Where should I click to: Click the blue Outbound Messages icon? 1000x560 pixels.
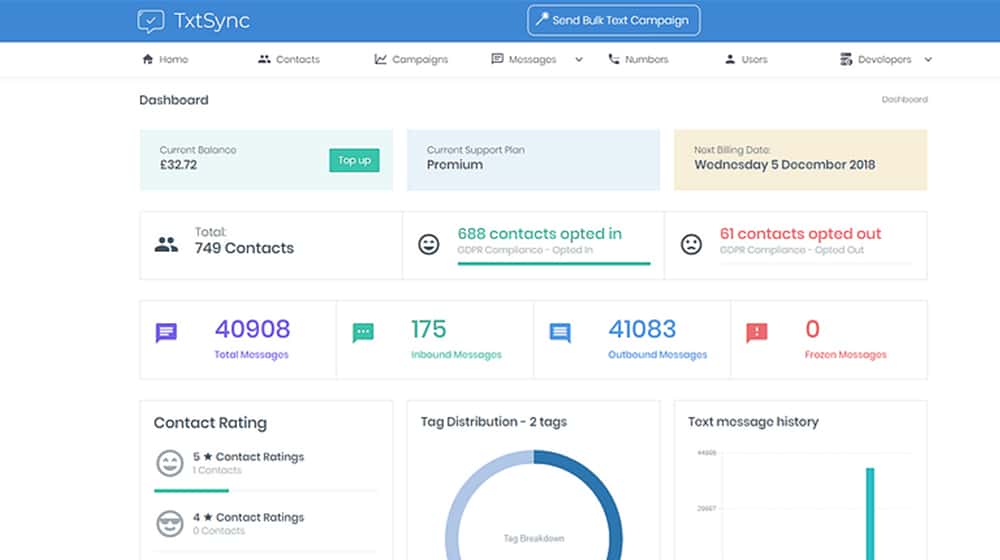[x=560, y=333]
